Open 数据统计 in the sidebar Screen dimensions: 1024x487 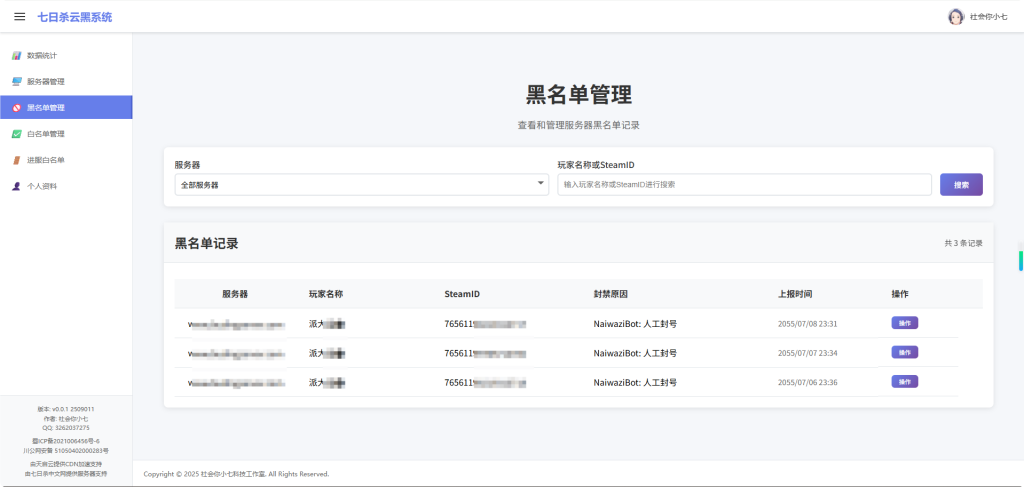click(66, 55)
